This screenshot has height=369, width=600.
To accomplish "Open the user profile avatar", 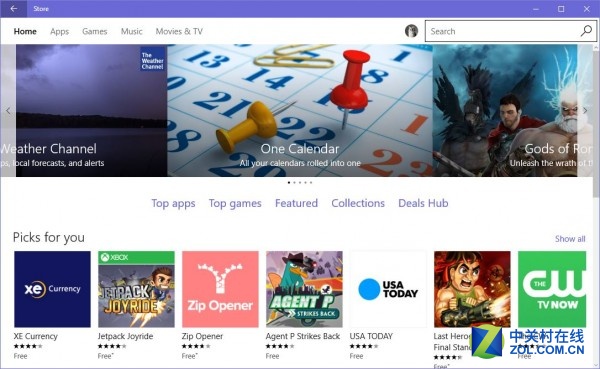I will (x=411, y=31).
